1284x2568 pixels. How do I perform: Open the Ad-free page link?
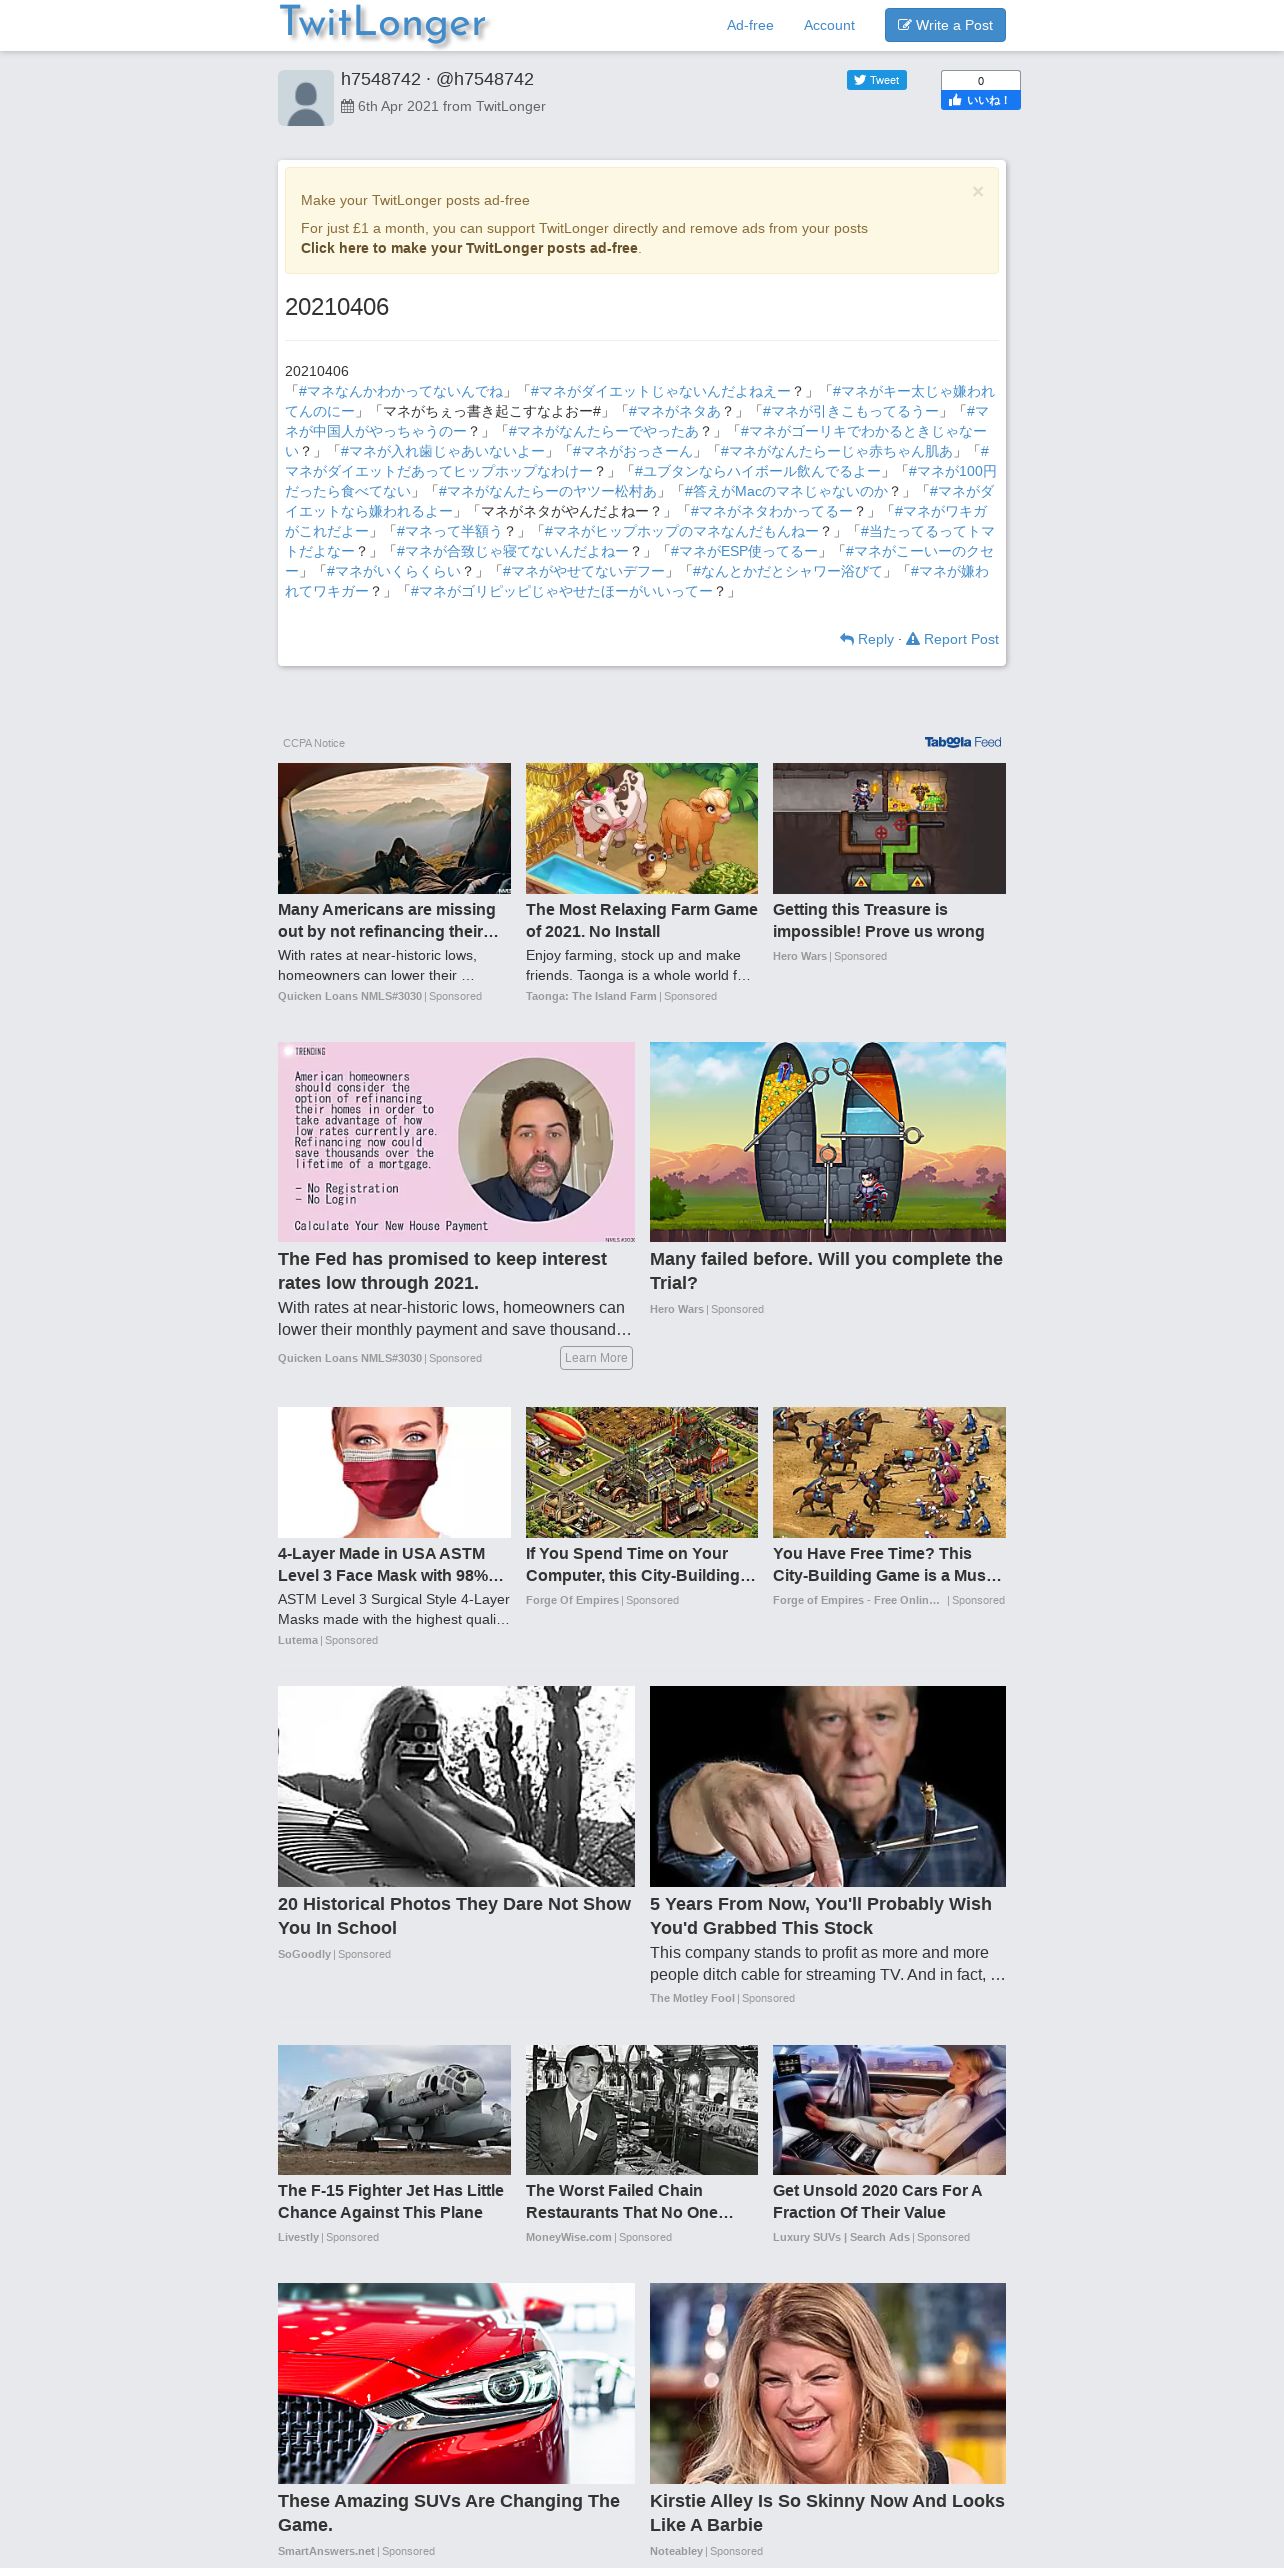(x=750, y=25)
